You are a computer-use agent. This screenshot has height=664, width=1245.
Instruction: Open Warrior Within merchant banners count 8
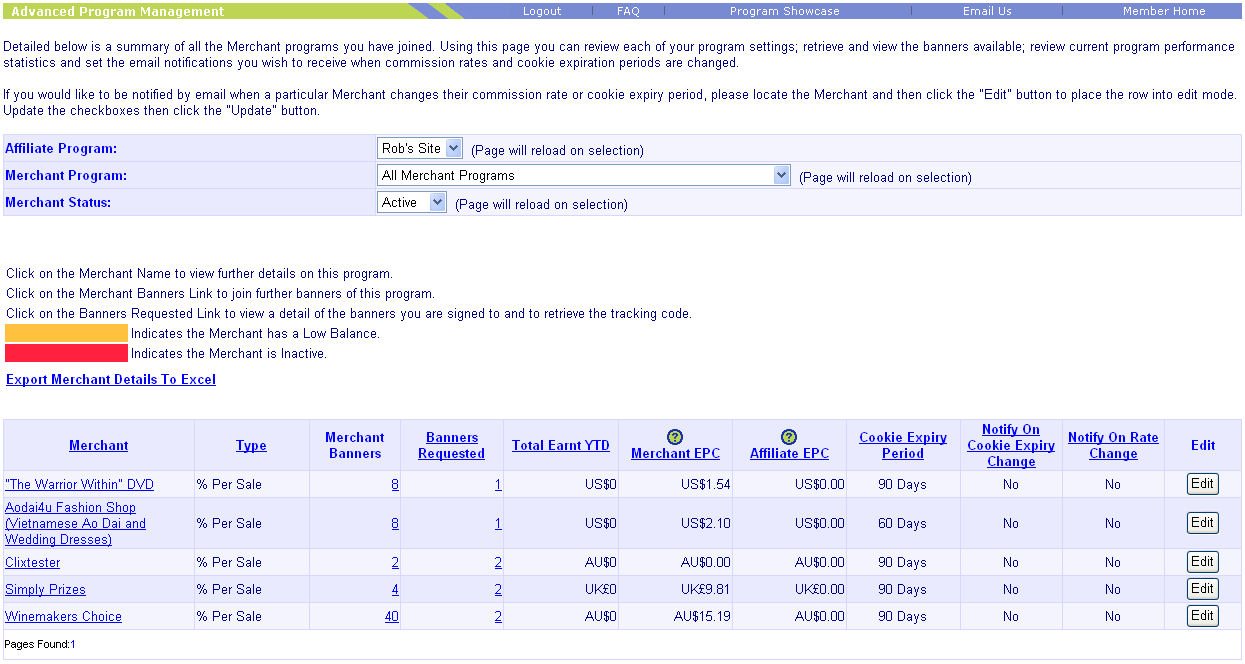pyautogui.click(x=395, y=484)
